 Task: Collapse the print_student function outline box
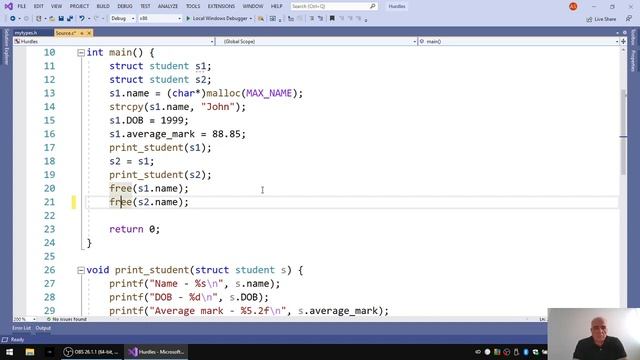[81, 270]
